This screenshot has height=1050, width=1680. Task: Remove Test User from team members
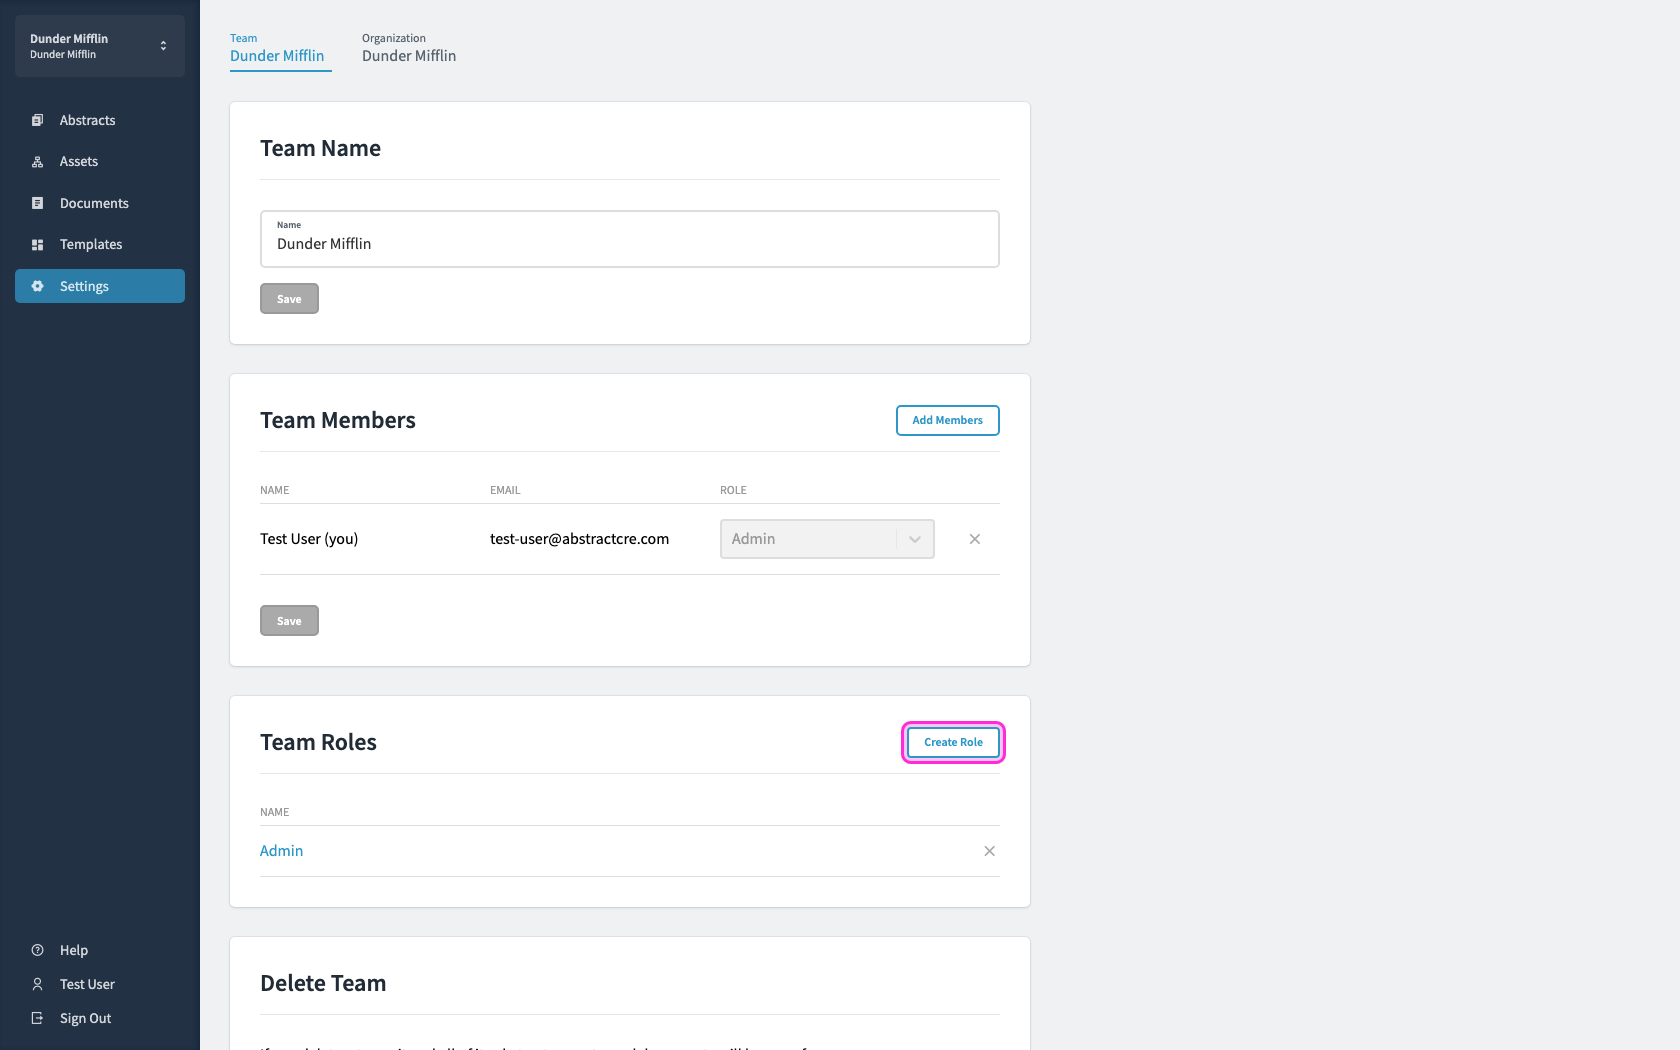pos(975,539)
